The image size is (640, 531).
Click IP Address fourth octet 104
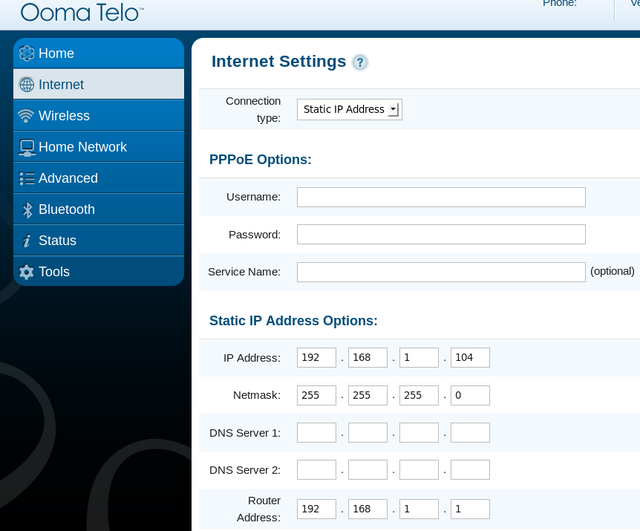[470, 358]
